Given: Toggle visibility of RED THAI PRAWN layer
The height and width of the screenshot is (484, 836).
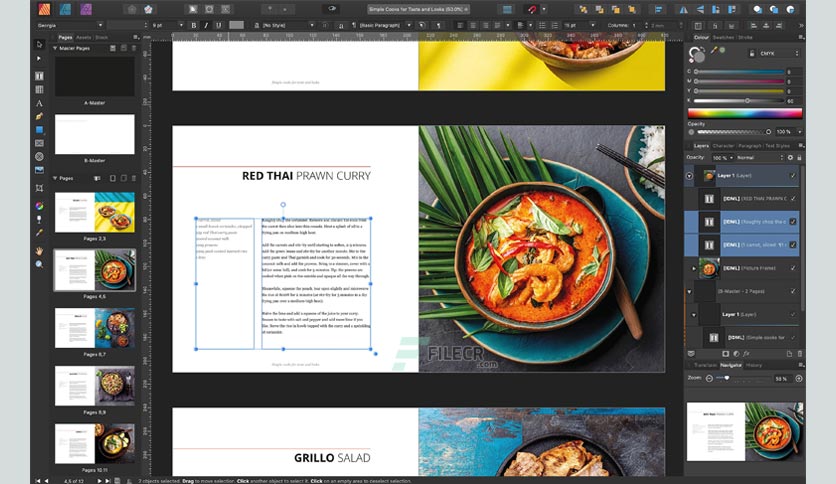Looking at the screenshot, I should point(793,198).
